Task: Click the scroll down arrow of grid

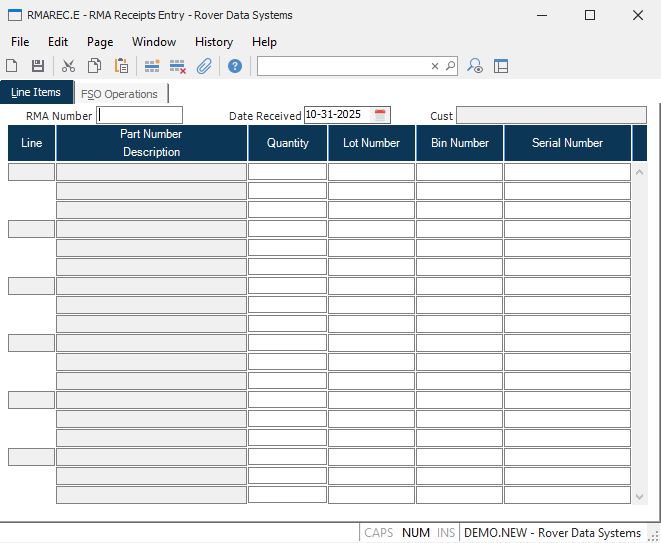Action: click(640, 496)
